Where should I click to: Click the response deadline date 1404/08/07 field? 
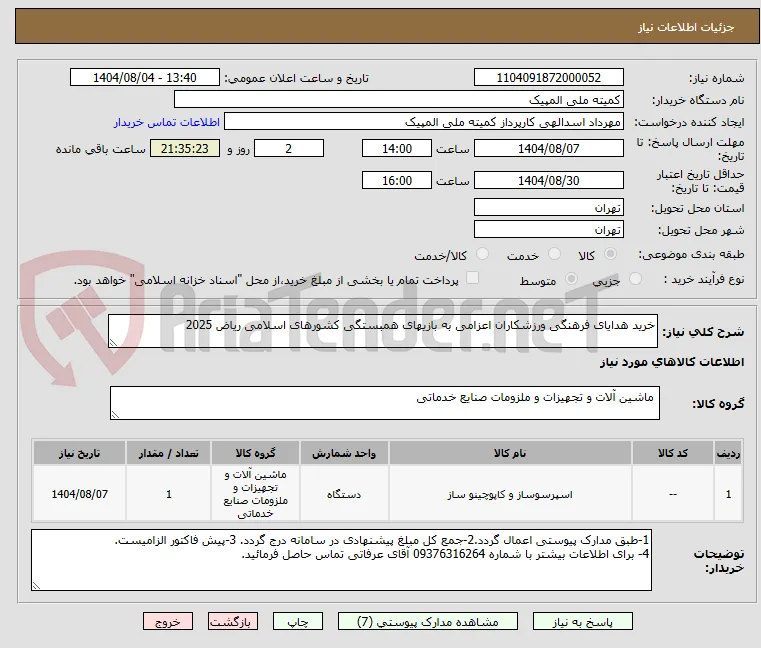point(548,149)
